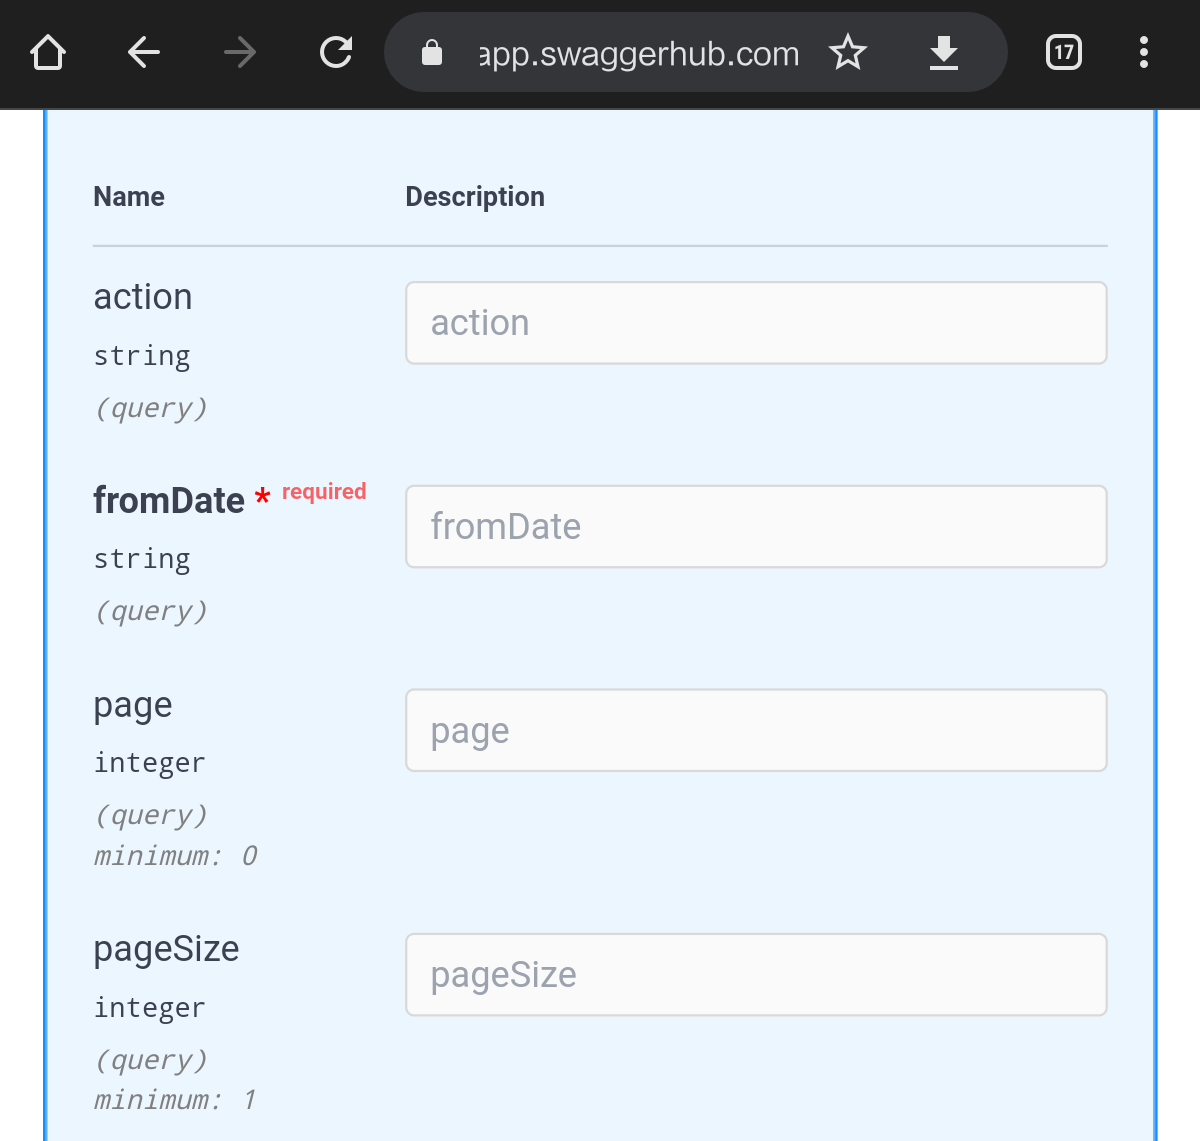Click the required fromDate input field

tap(756, 526)
